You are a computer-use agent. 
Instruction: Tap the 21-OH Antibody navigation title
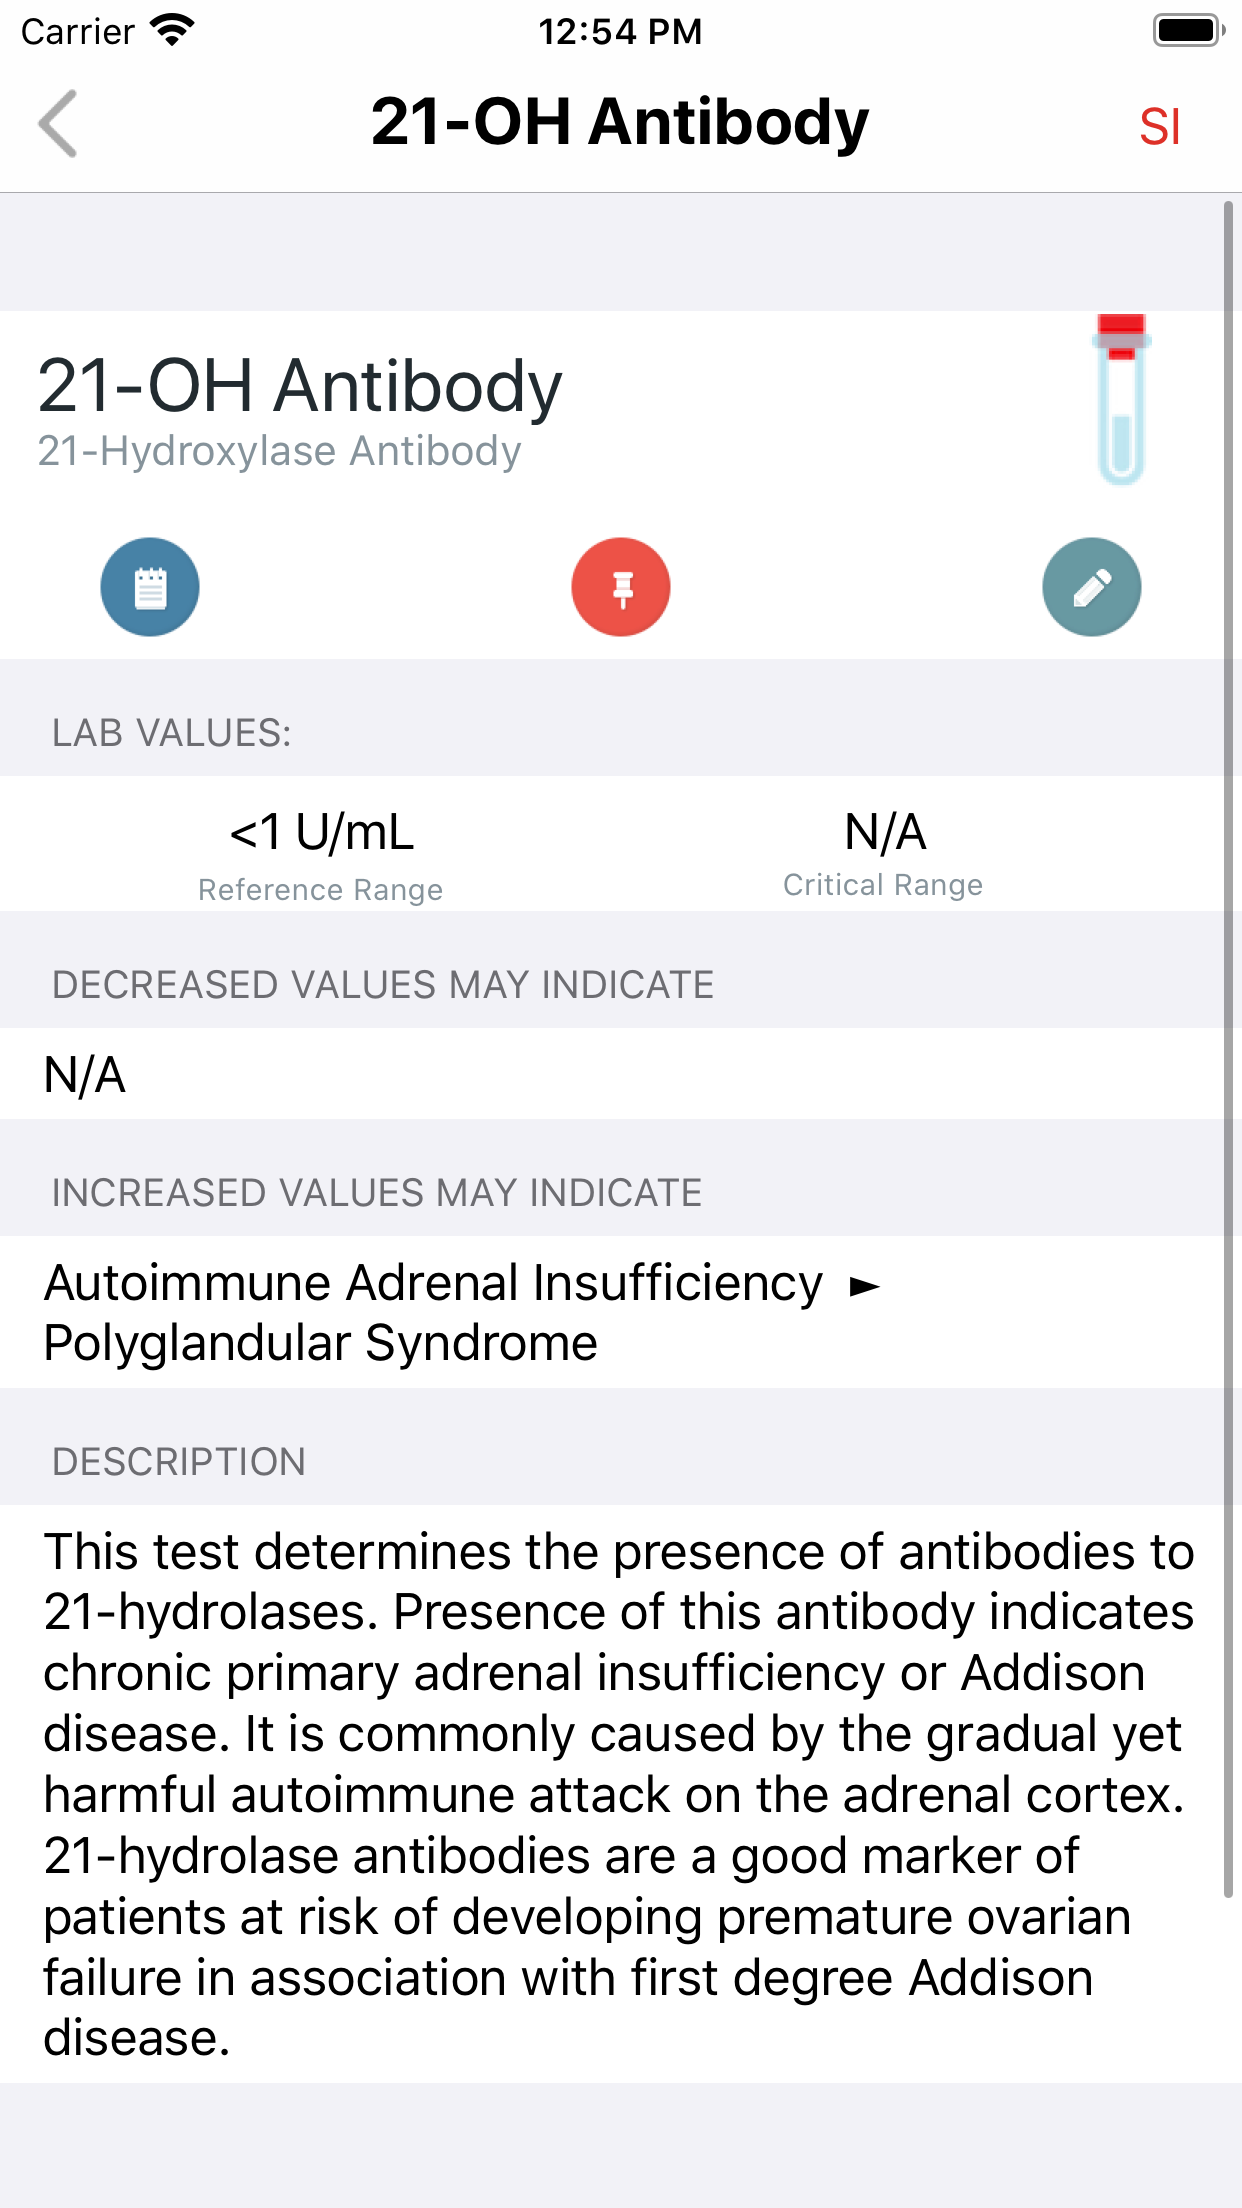coord(620,123)
